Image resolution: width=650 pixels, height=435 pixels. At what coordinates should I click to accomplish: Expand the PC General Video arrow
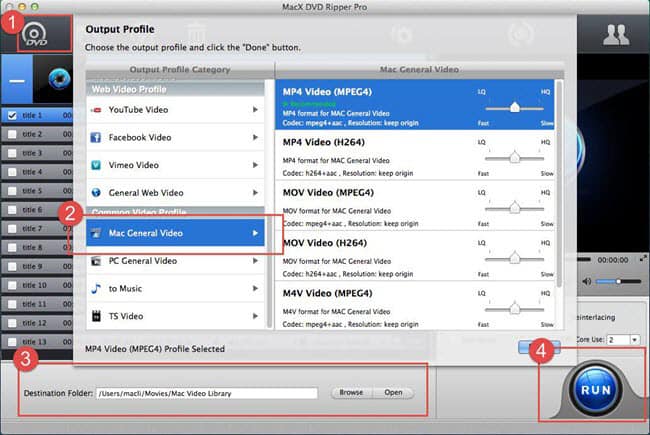pos(255,261)
